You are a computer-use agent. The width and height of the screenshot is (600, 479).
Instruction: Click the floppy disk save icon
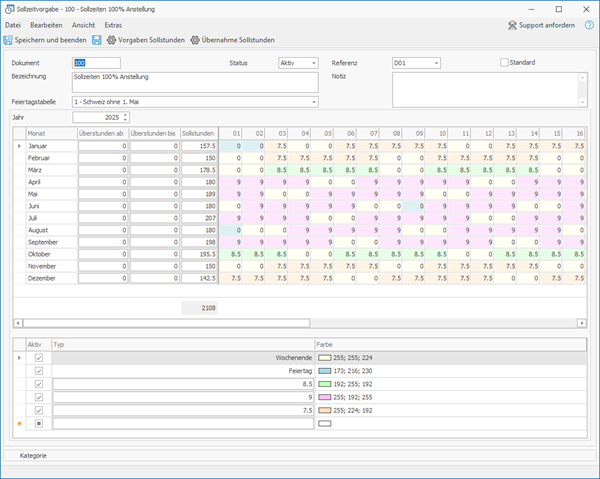point(97,40)
